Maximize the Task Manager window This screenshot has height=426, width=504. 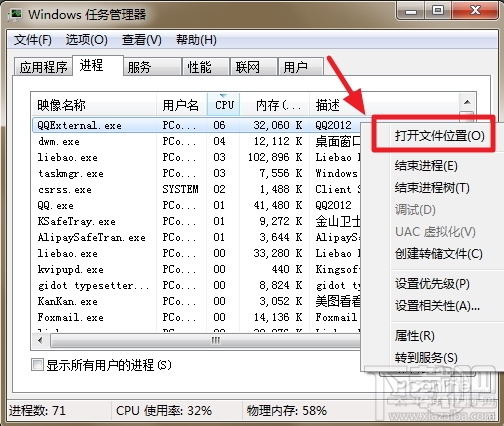click(438, 11)
